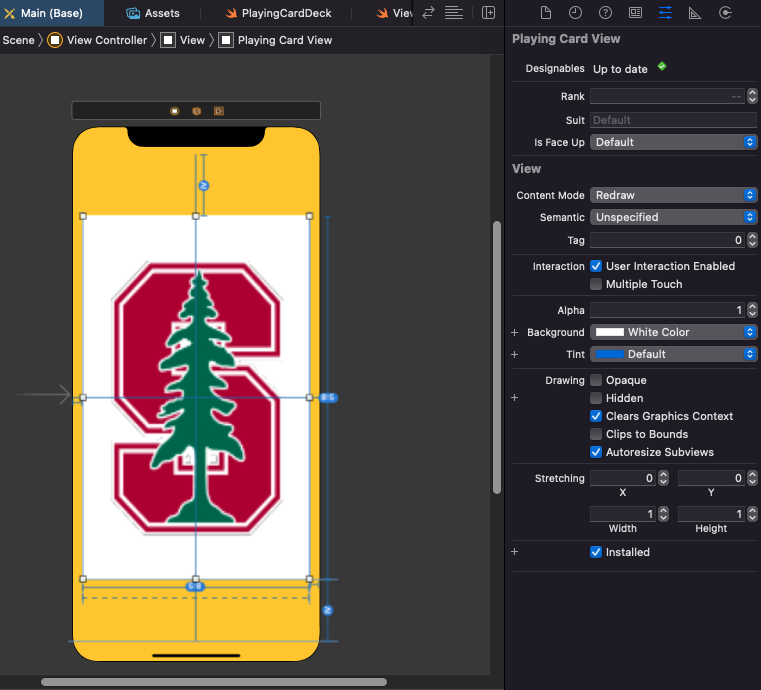Click the Alpha value field
This screenshot has width=761, height=690.
667,310
